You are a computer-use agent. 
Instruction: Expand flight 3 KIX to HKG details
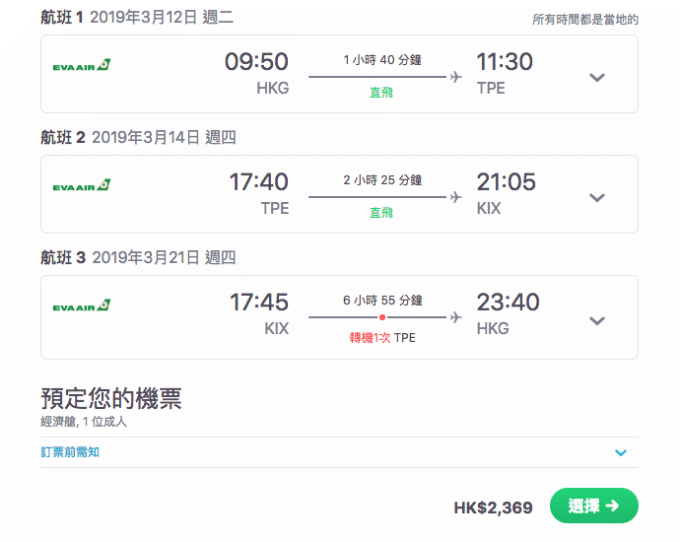pyautogui.click(x=597, y=321)
